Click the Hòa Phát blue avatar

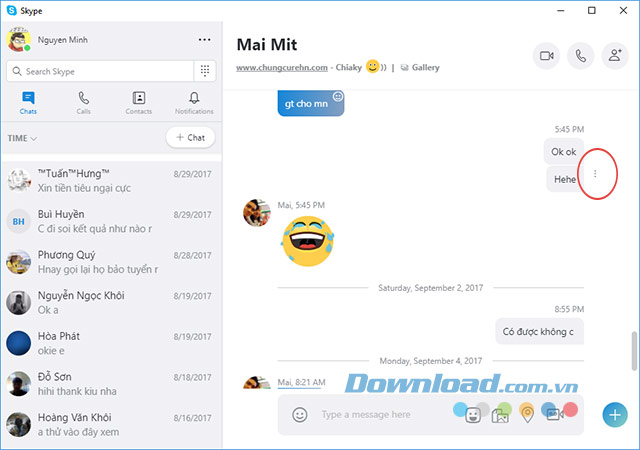click(18, 343)
